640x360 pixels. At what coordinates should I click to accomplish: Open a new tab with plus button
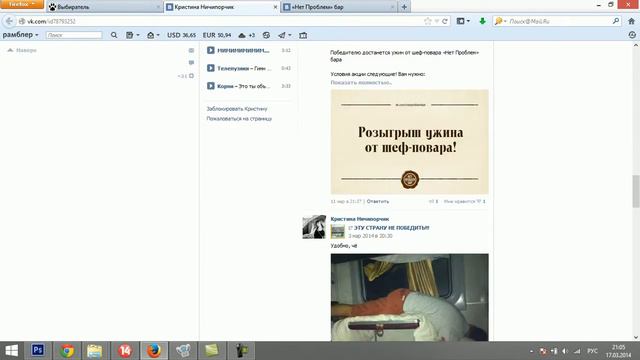tap(404, 7)
